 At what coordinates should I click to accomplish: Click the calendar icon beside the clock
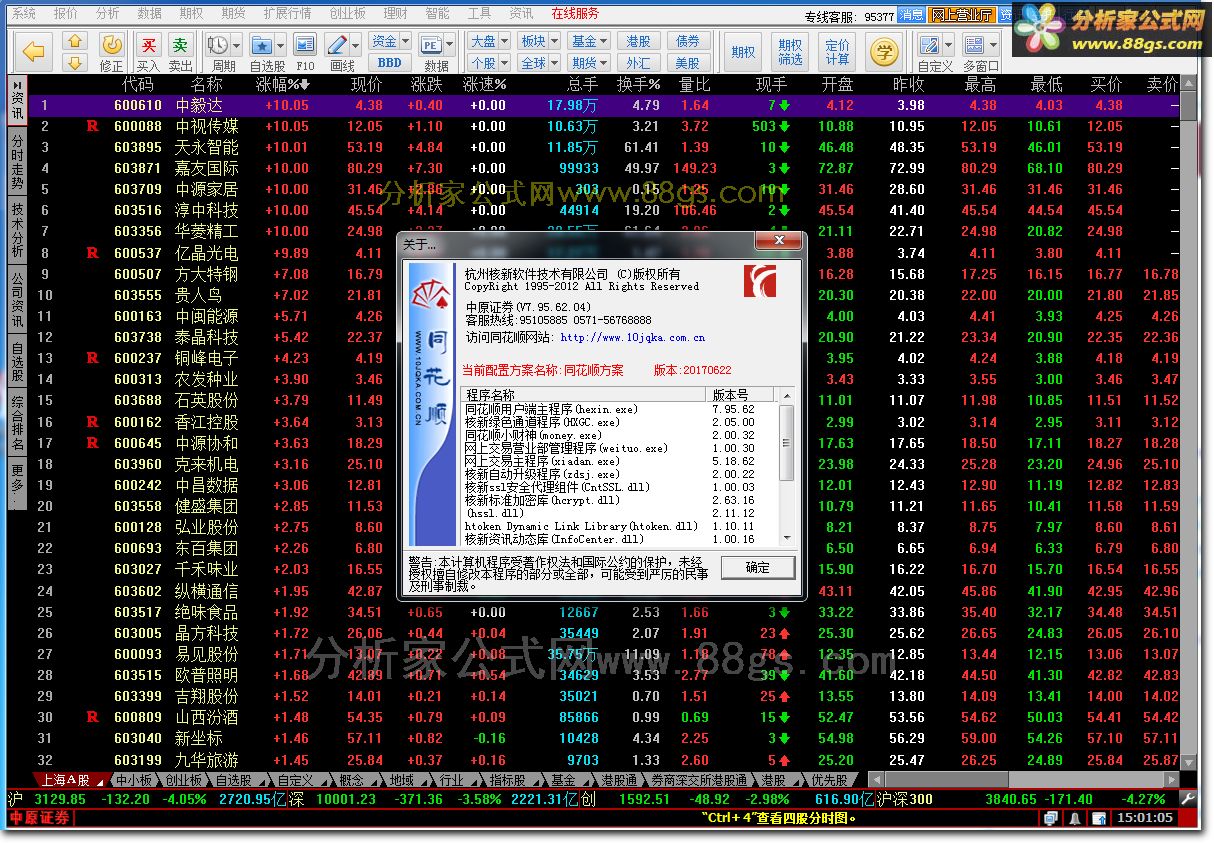click(x=1099, y=818)
